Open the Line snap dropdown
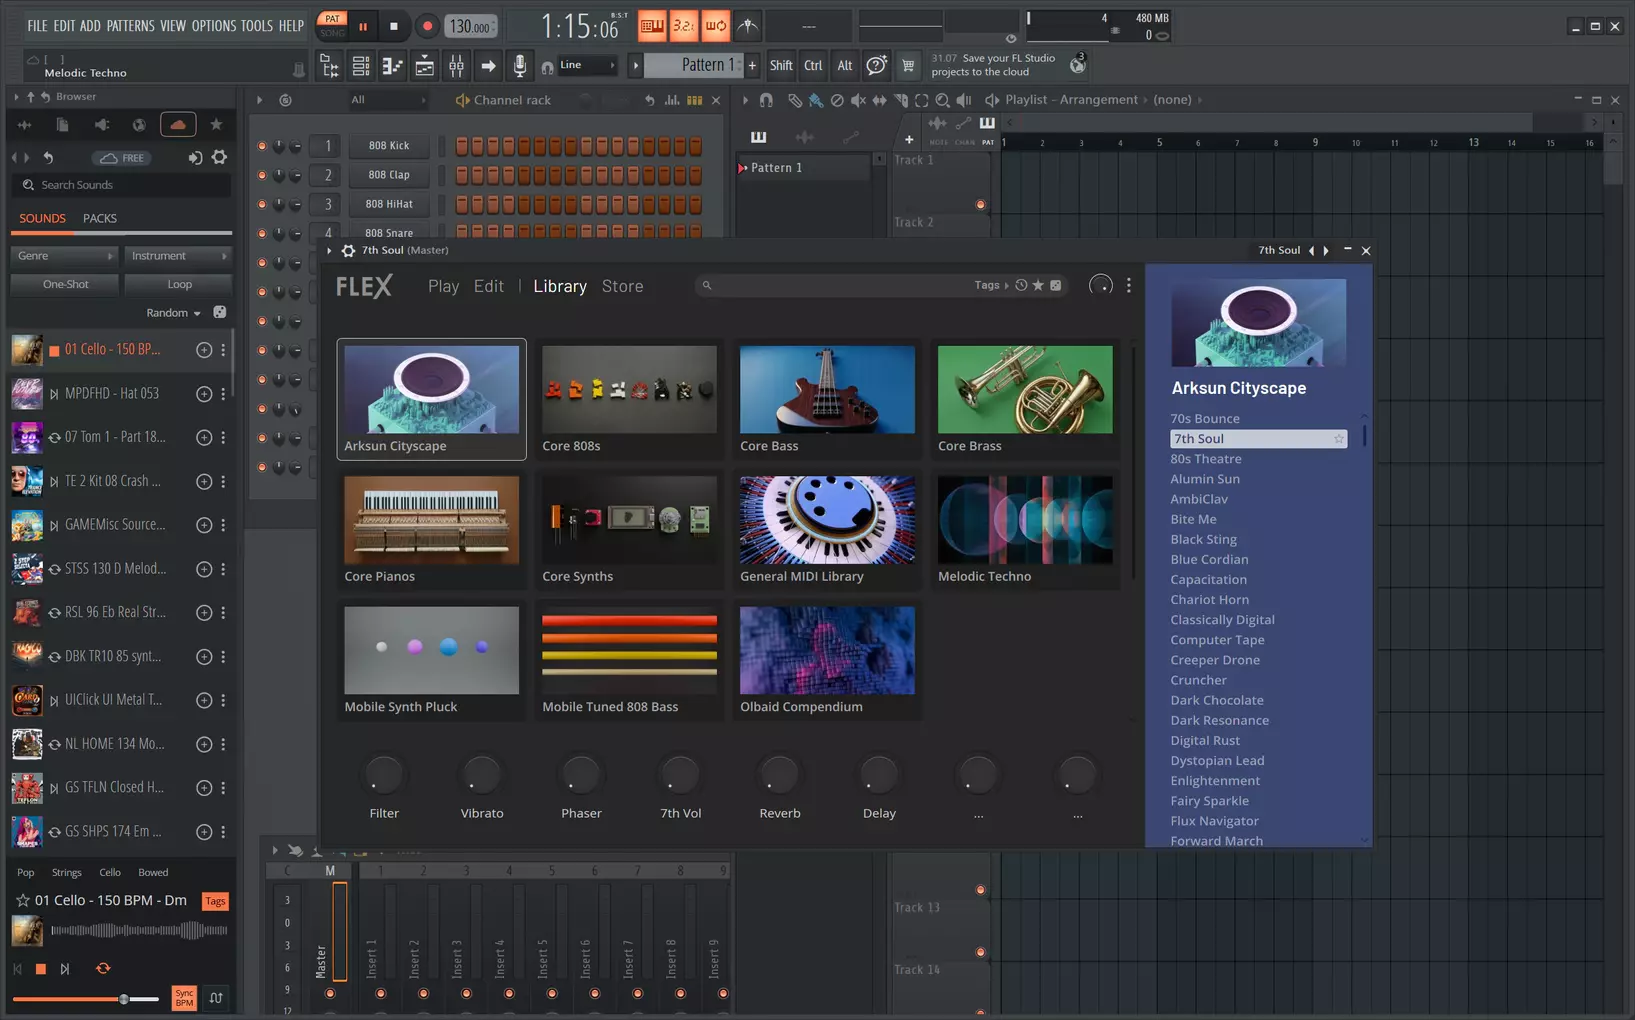The height and width of the screenshot is (1020, 1635). point(587,66)
